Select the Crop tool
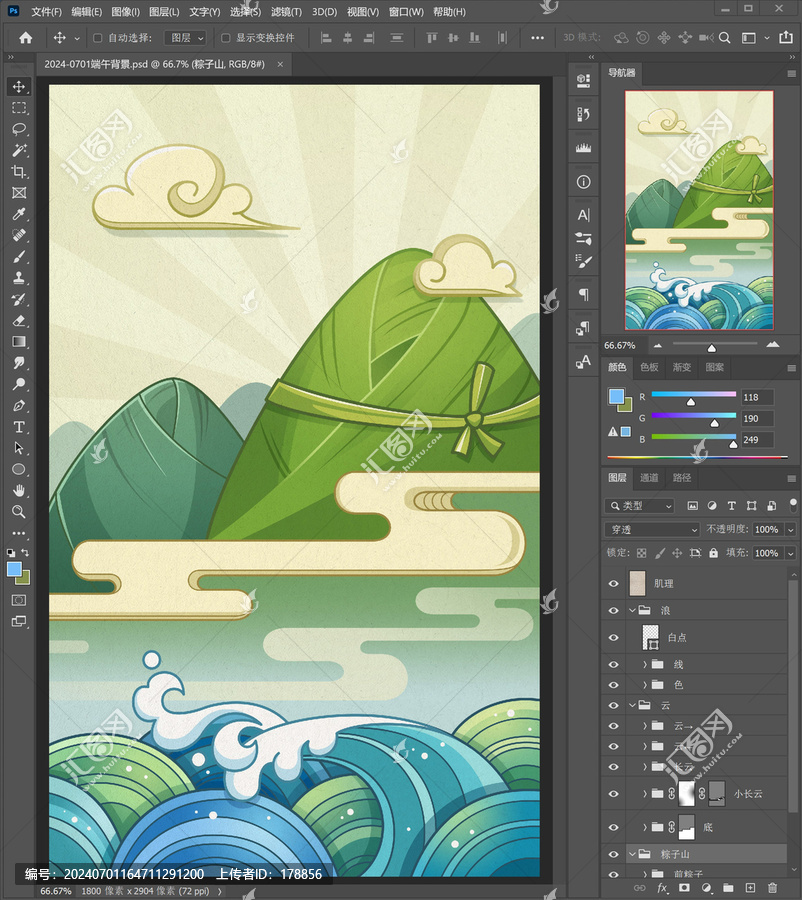Screen dimensions: 802x900 tap(19, 172)
